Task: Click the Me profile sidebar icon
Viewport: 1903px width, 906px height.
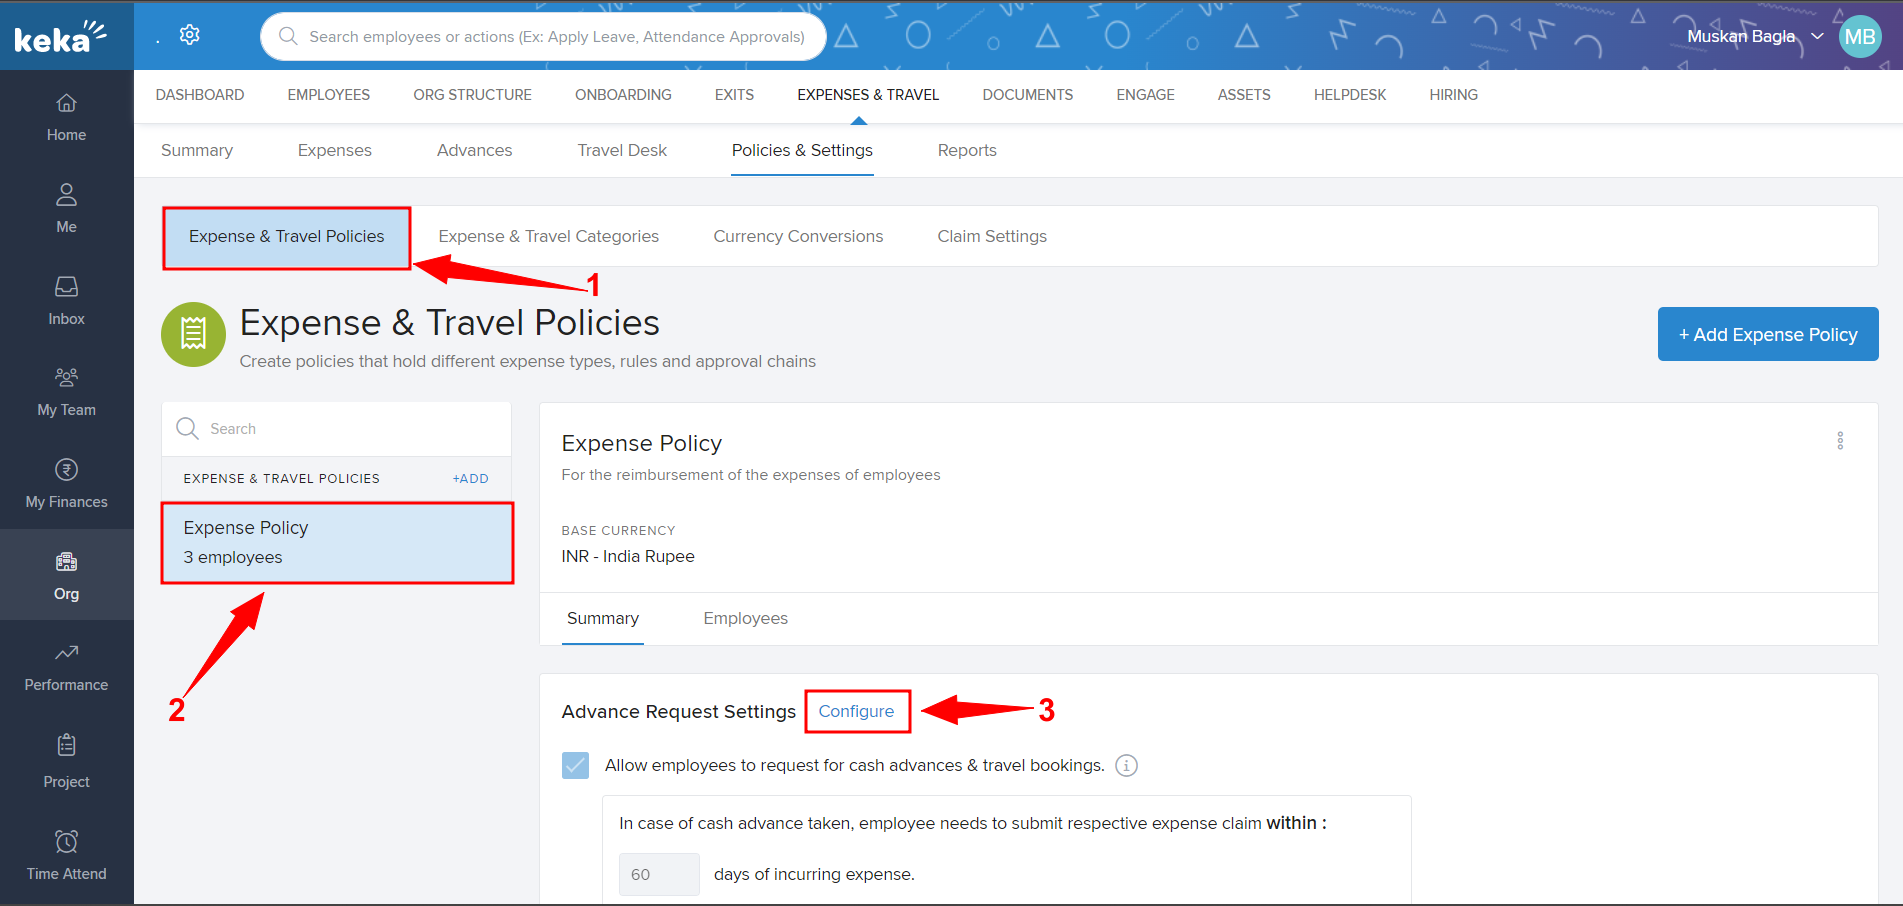Action: point(66,195)
